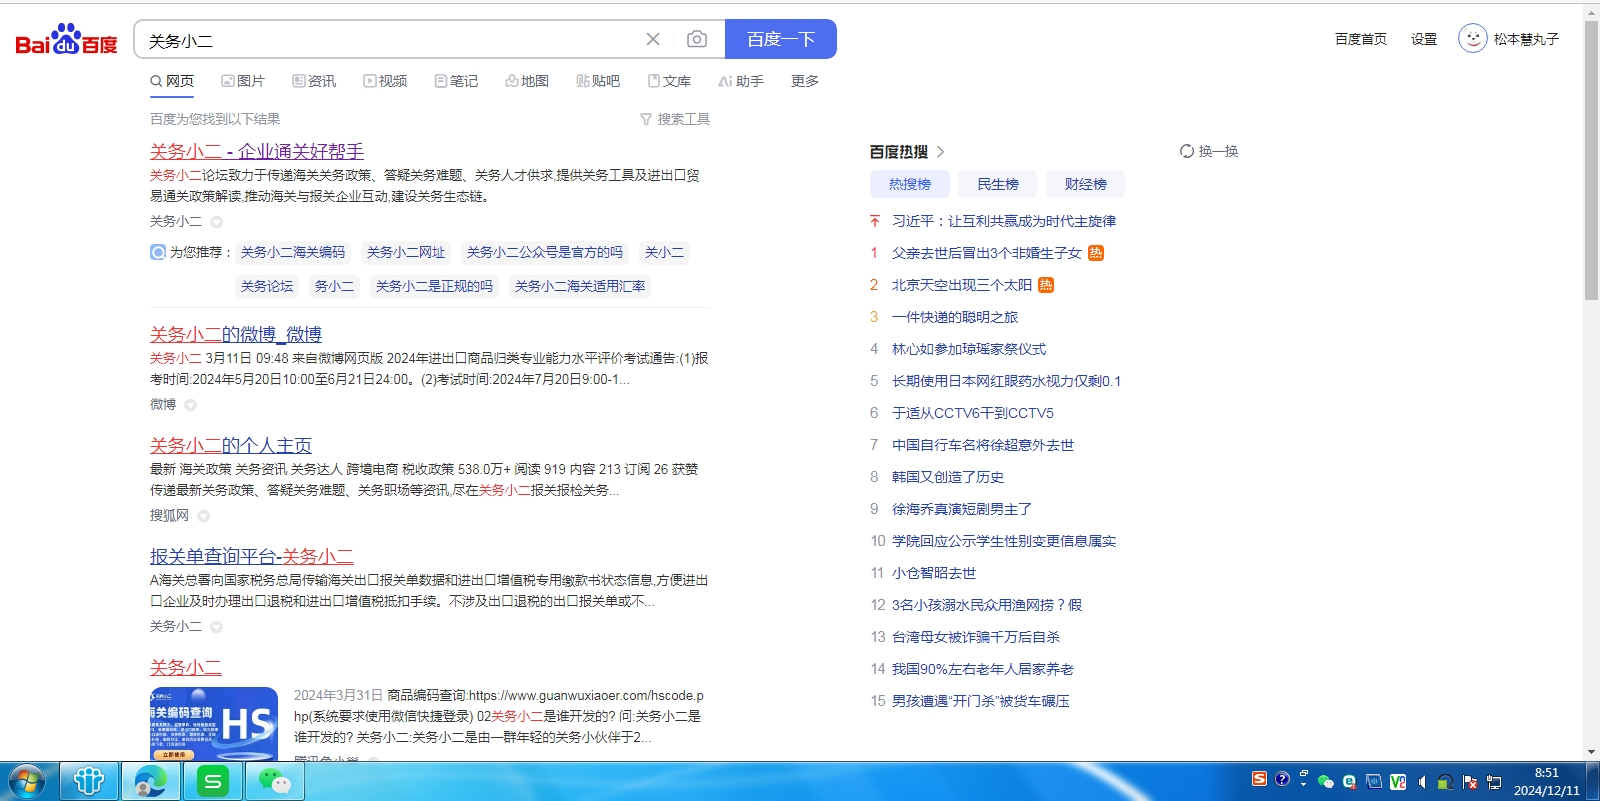This screenshot has height=801, width=1600.
Task: Select the 热搜榜 tab
Action: pos(910,184)
